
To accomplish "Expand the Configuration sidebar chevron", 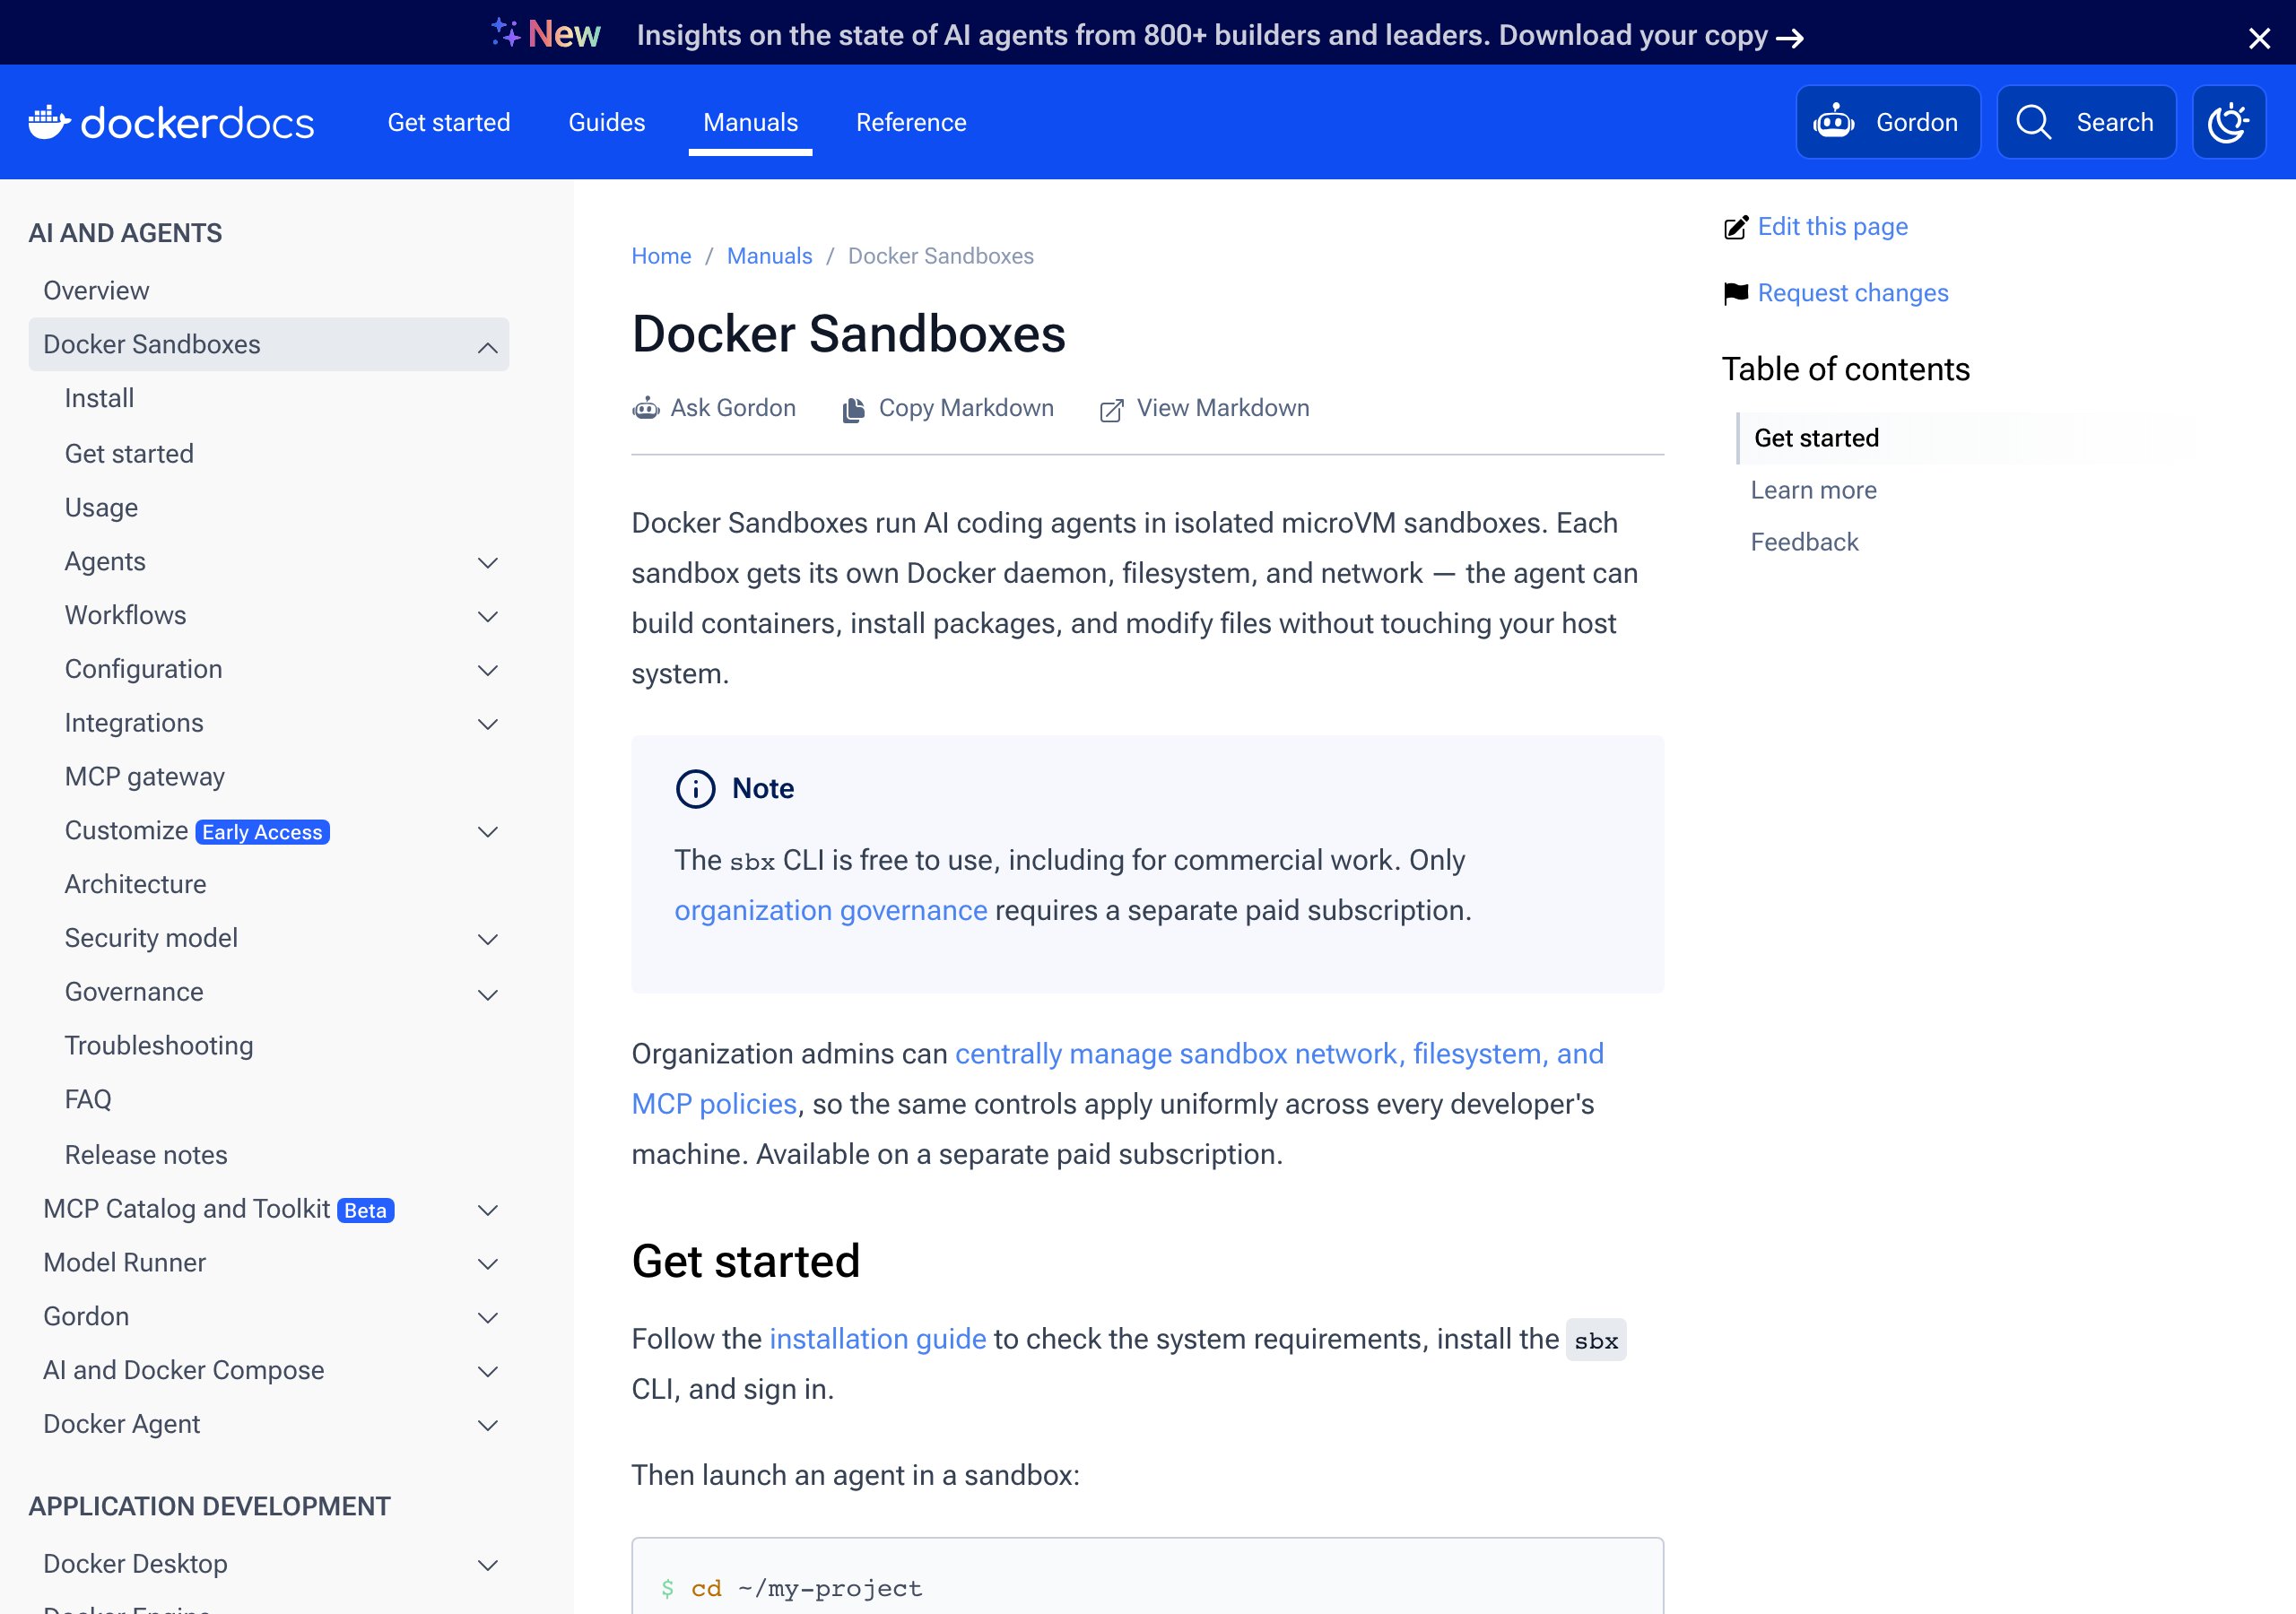I will tap(488, 671).
